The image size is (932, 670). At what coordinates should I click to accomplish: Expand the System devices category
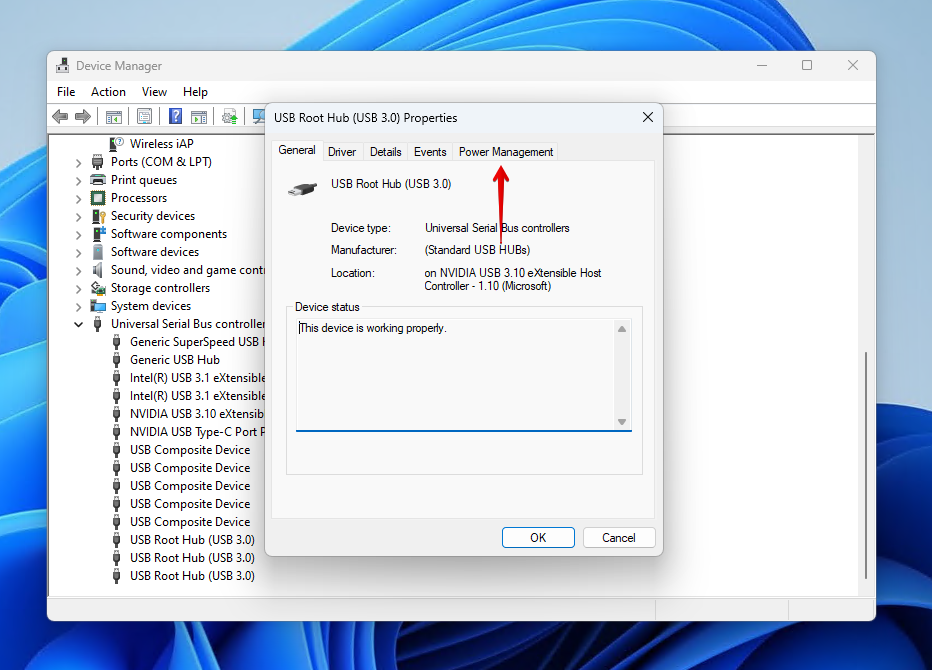tap(79, 306)
